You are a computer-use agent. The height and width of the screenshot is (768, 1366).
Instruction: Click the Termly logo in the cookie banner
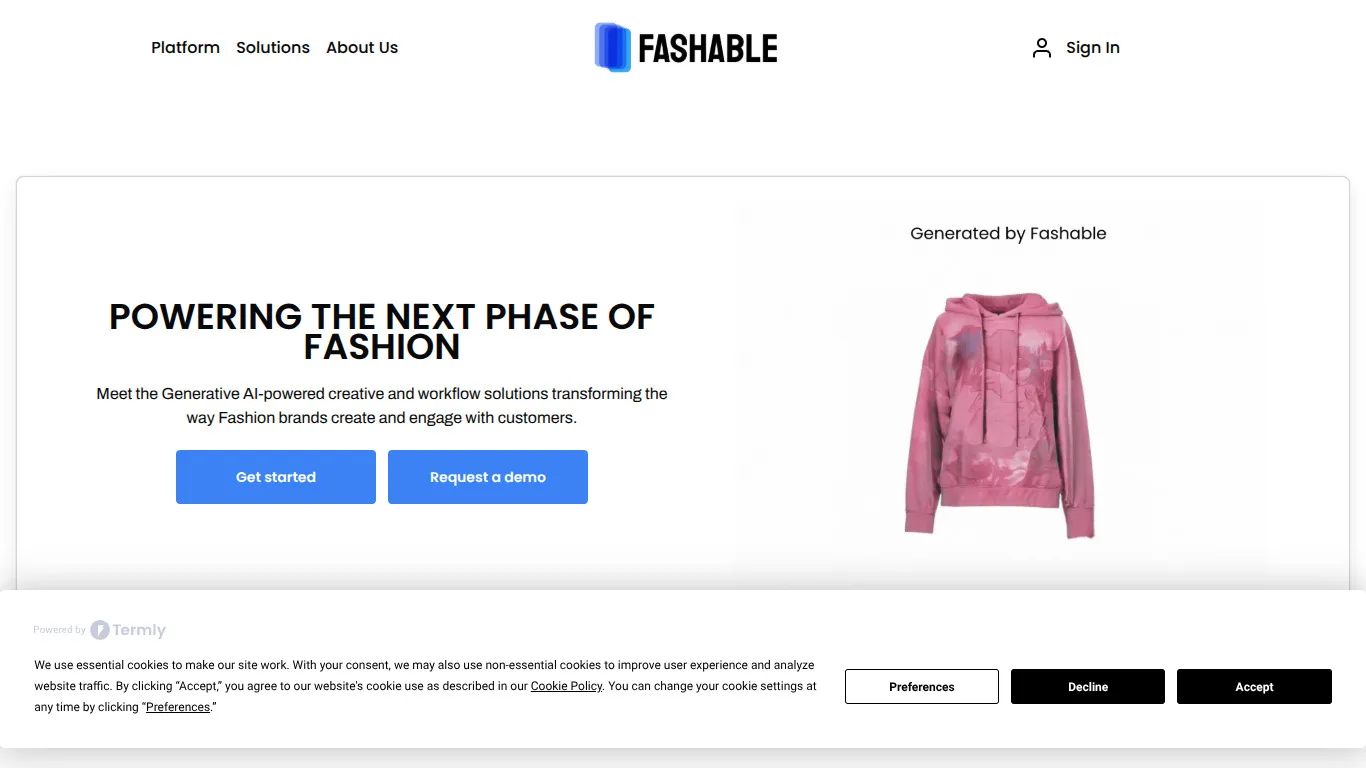click(129, 630)
